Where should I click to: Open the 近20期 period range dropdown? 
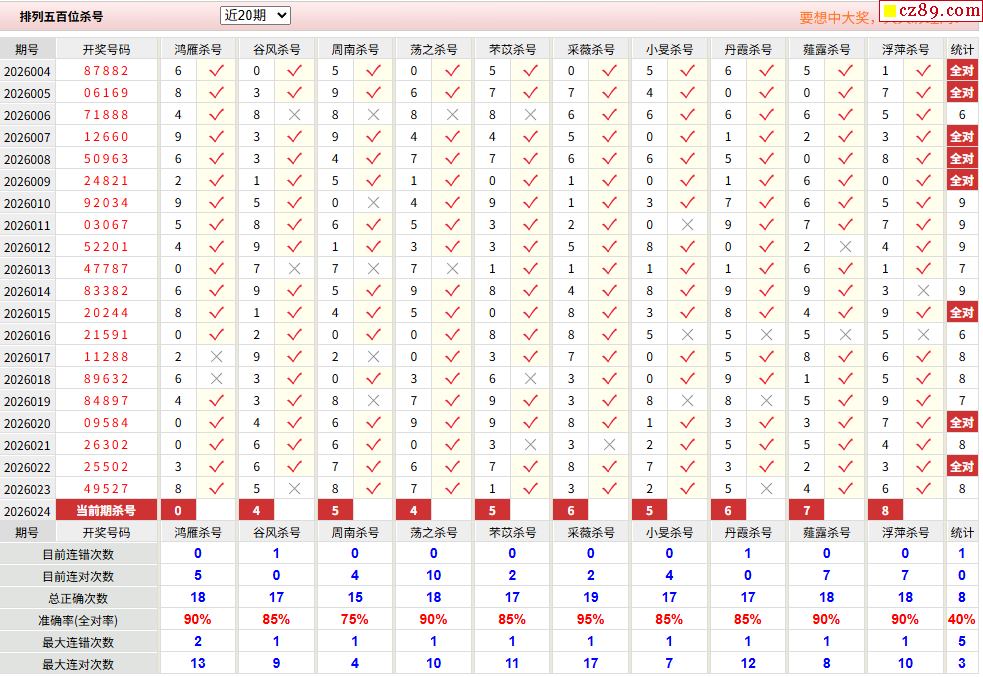(255, 15)
